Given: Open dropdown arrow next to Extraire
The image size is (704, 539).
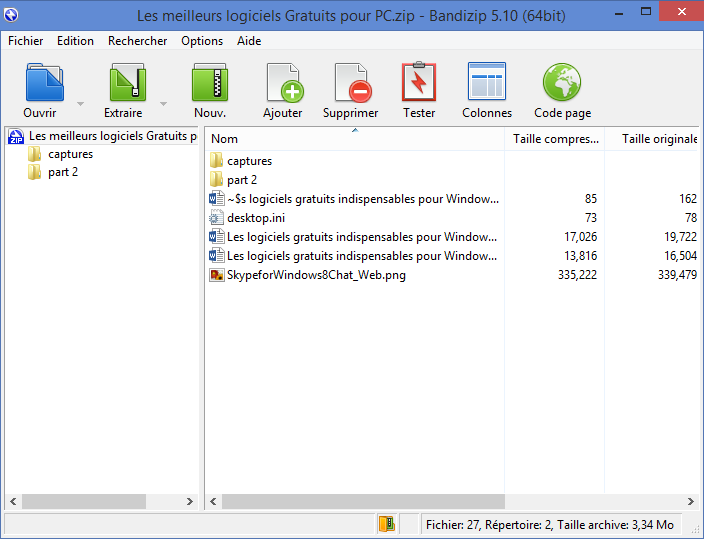Looking at the screenshot, I should point(162,103).
